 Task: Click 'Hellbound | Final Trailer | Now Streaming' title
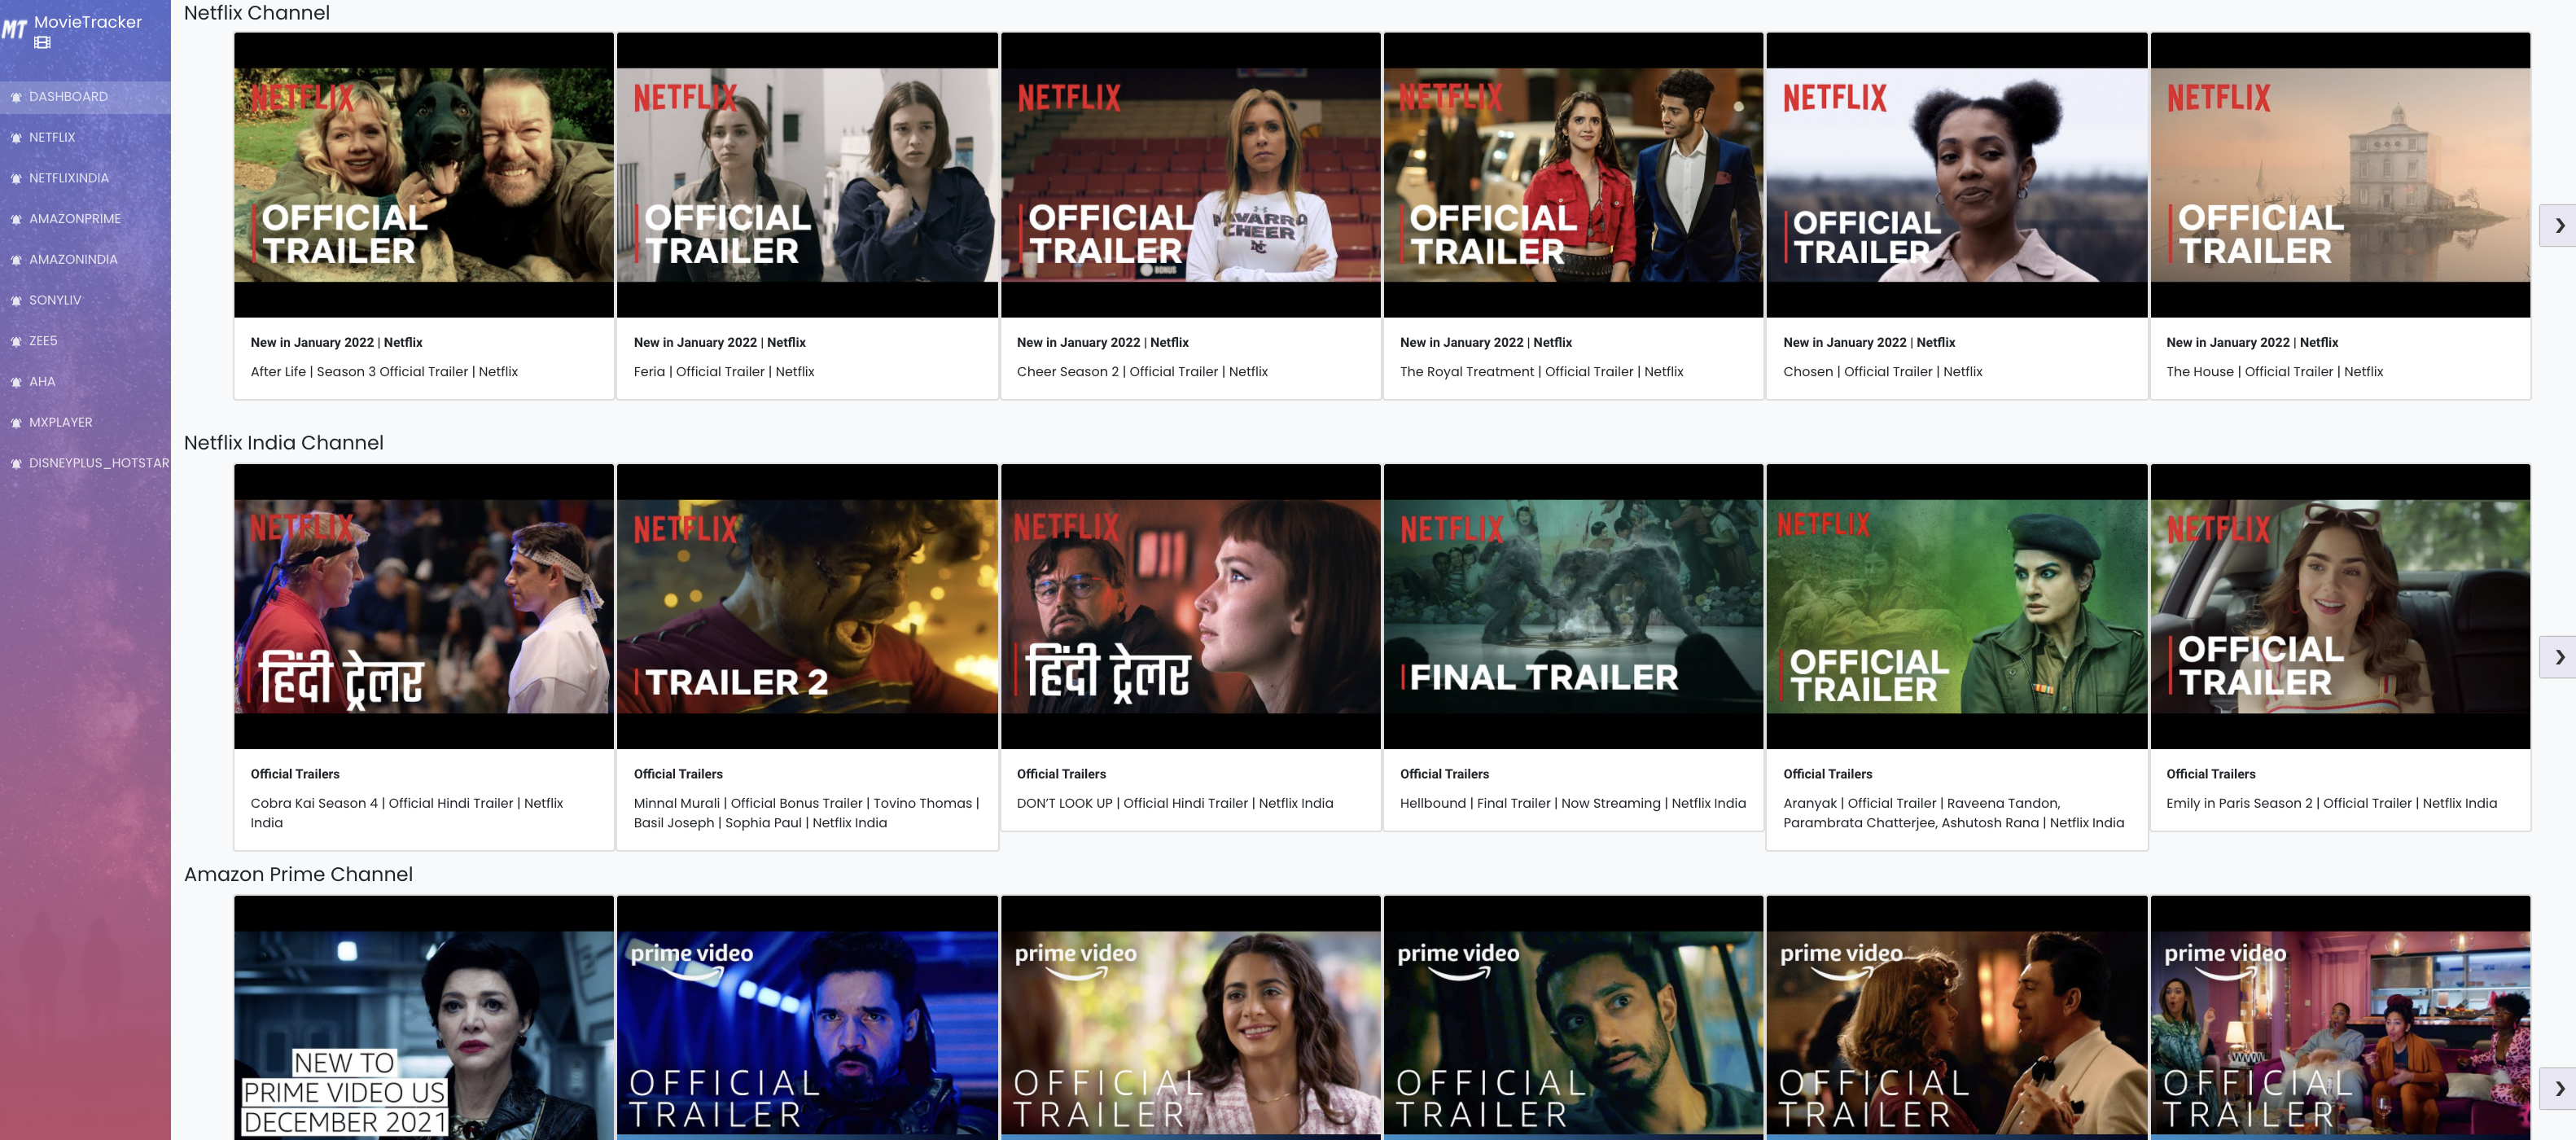click(1573, 803)
